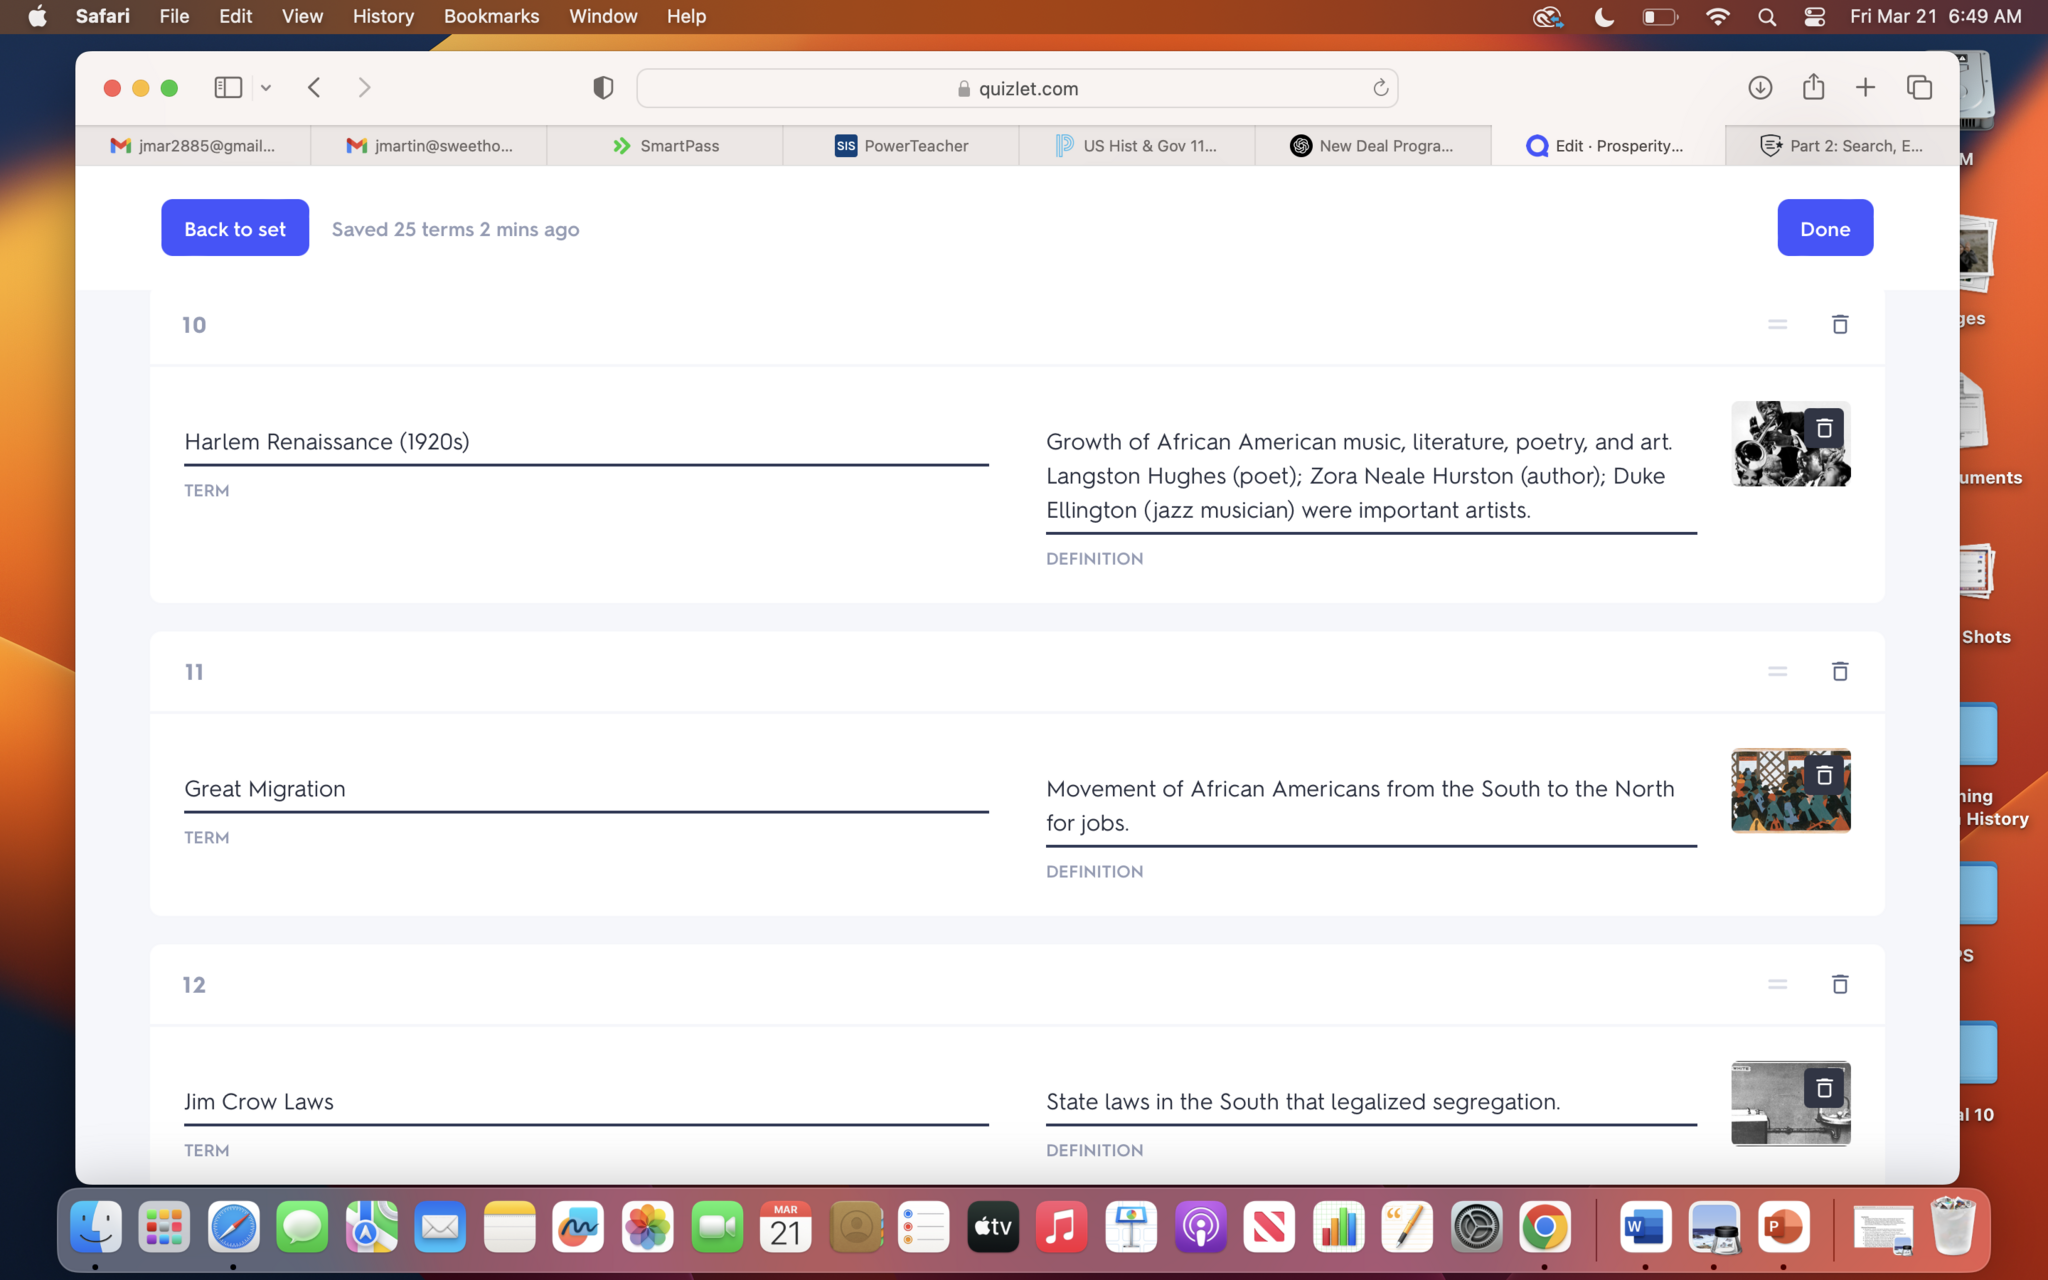
Task: Expand sidebar tab group dropdown arrow
Action: (x=266, y=88)
